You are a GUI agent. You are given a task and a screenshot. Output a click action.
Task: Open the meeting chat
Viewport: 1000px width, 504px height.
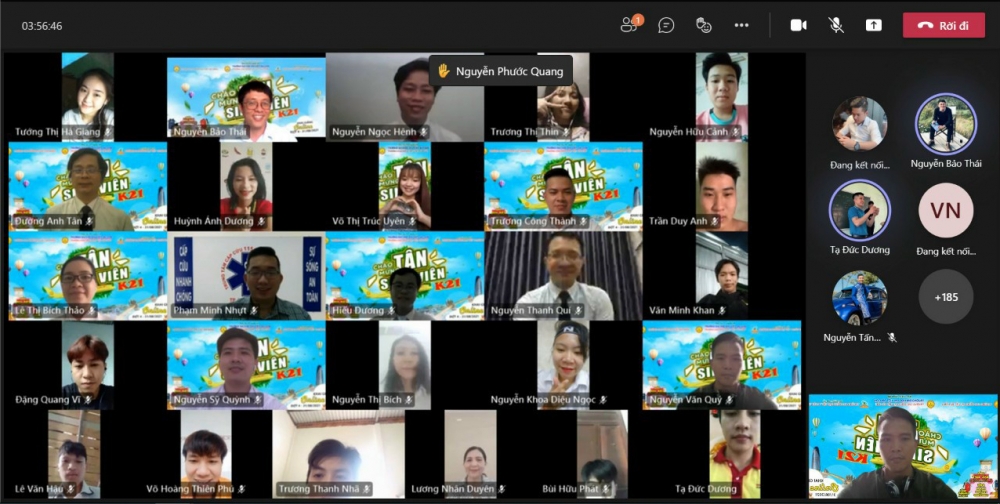coord(666,25)
